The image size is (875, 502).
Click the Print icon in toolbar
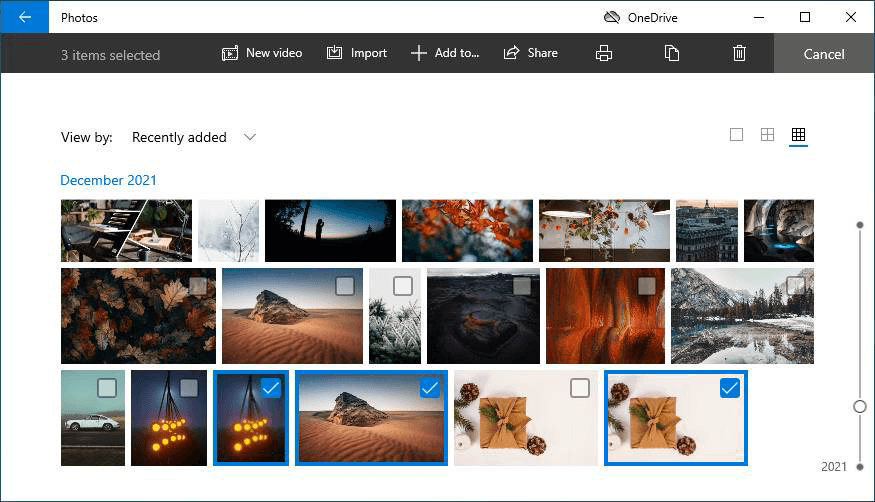604,53
